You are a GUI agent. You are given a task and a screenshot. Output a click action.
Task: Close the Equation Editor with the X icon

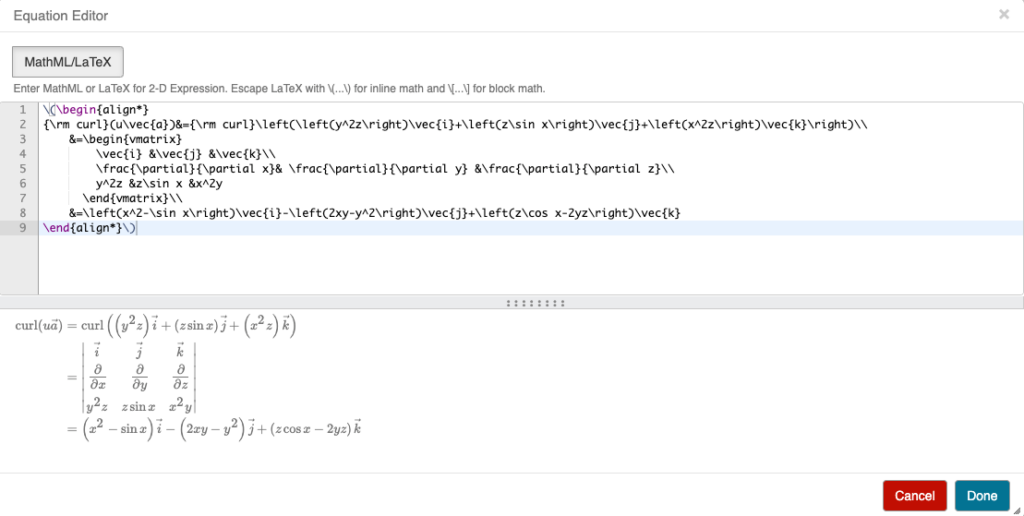pyautogui.click(x=1004, y=15)
